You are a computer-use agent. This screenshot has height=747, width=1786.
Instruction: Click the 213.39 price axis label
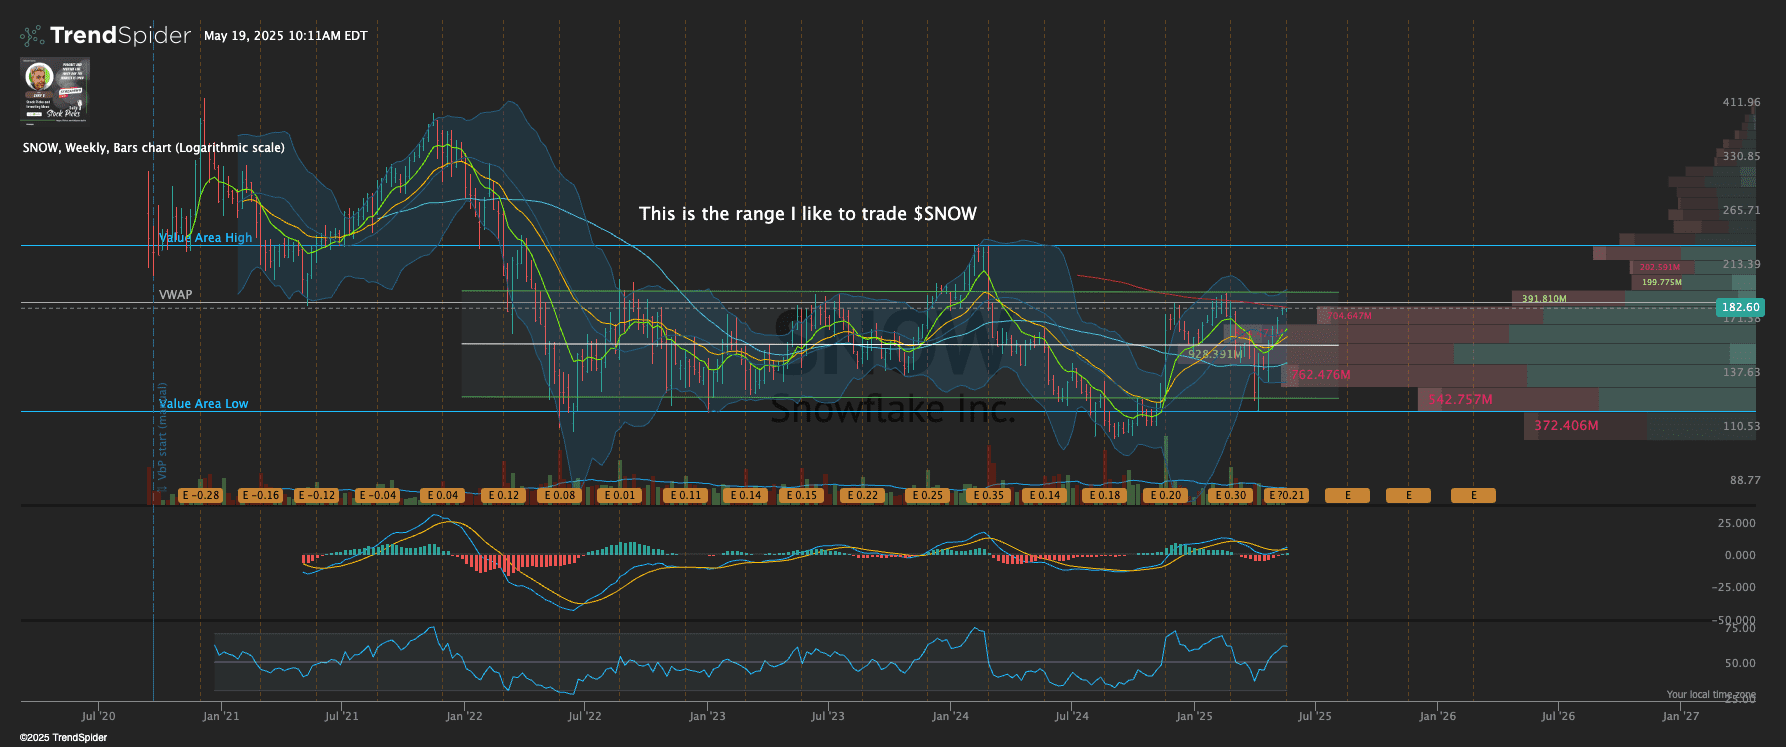(x=1741, y=265)
